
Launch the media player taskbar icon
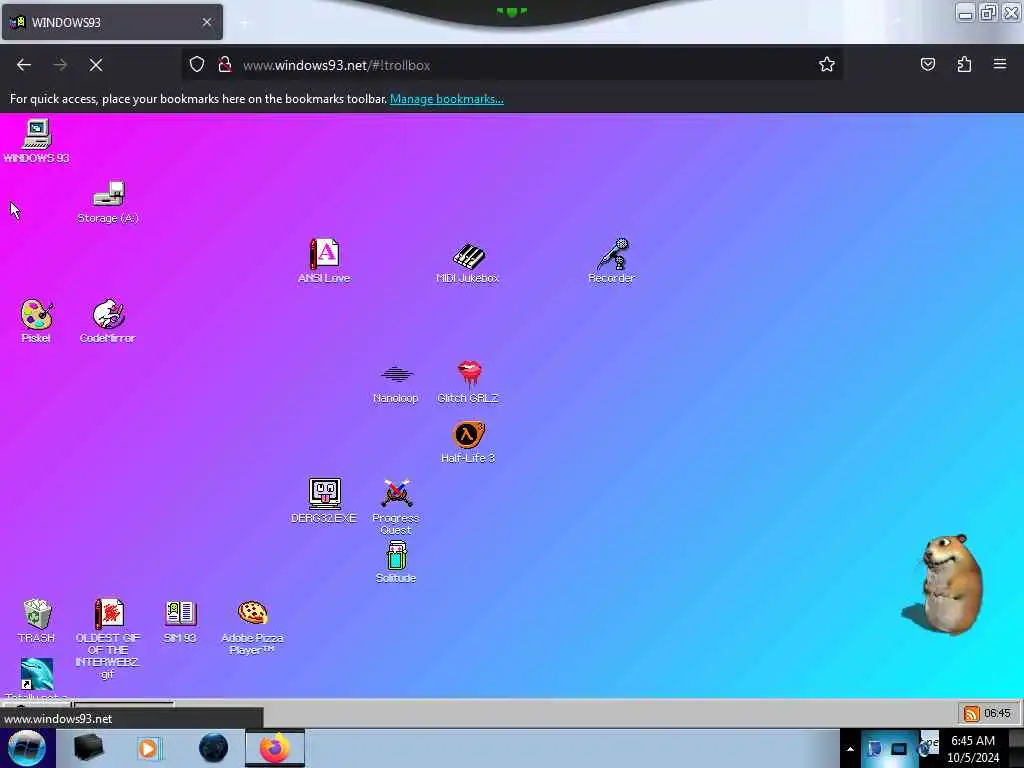(149, 748)
